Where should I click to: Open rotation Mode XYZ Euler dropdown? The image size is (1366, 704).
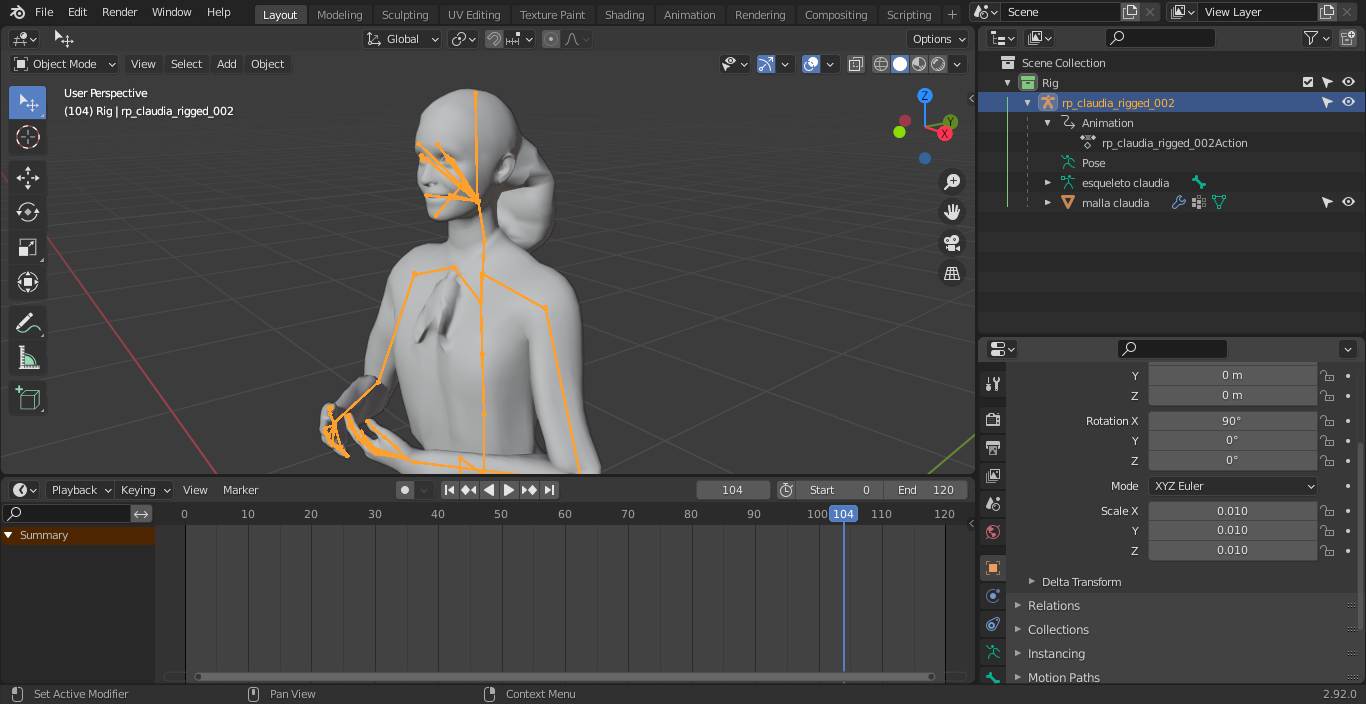(1233, 486)
